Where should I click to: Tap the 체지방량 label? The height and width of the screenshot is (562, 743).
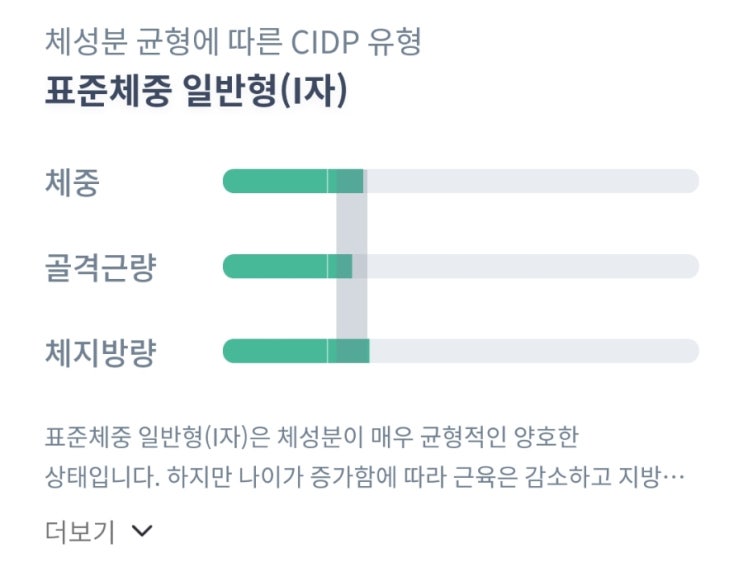tap(100, 353)
